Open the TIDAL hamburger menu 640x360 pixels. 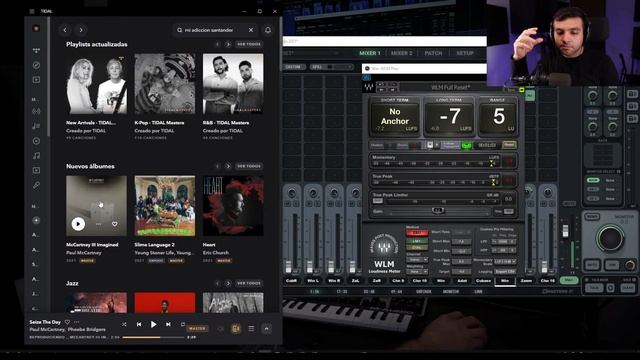click(32, 11)
